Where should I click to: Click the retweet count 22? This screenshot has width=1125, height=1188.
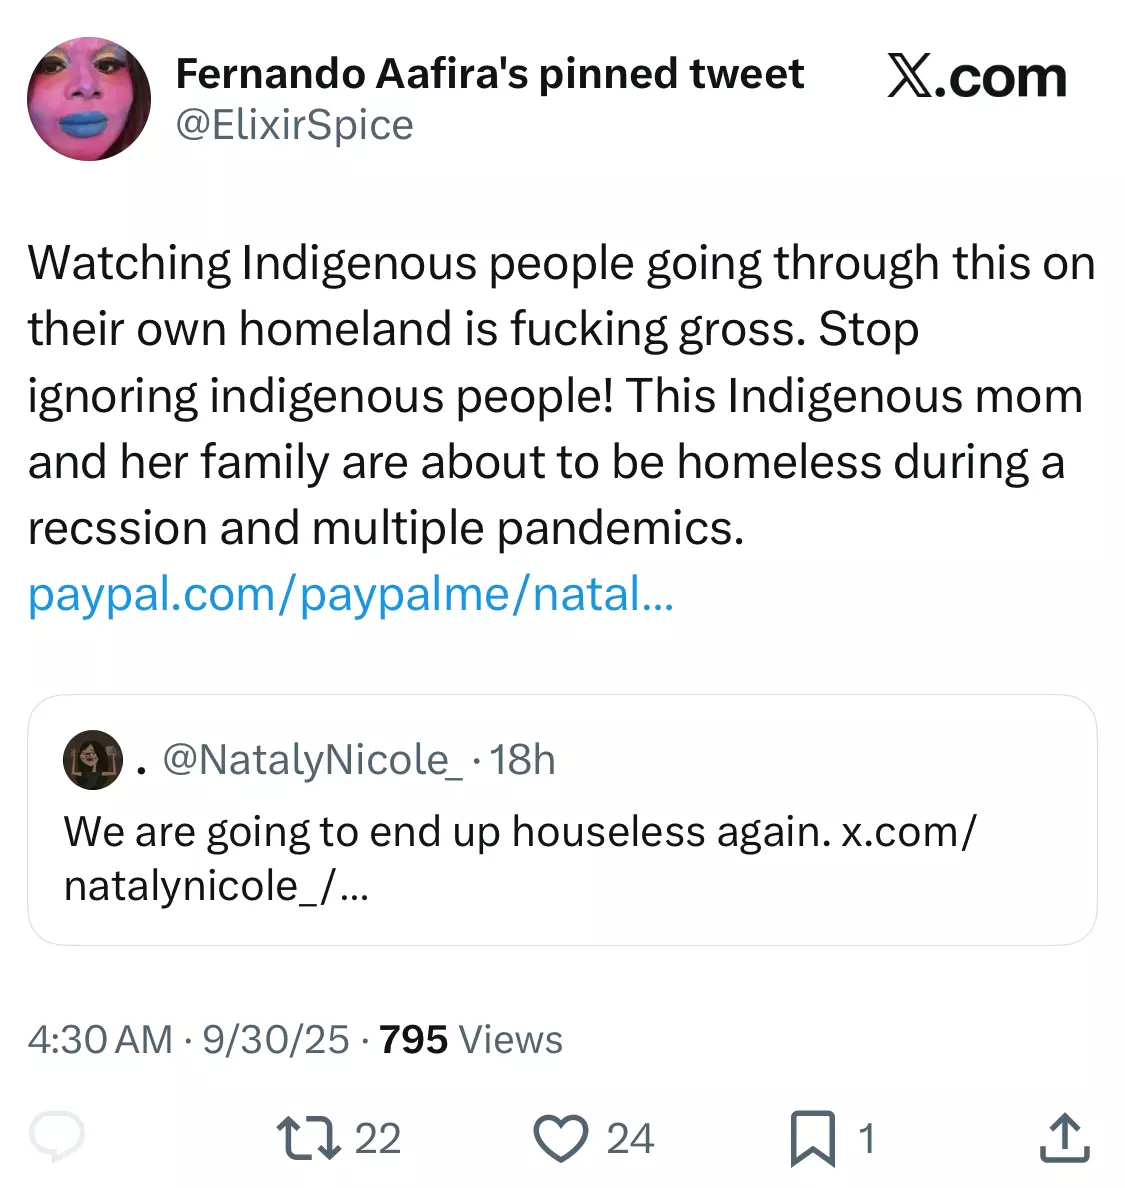(377, 1139)
